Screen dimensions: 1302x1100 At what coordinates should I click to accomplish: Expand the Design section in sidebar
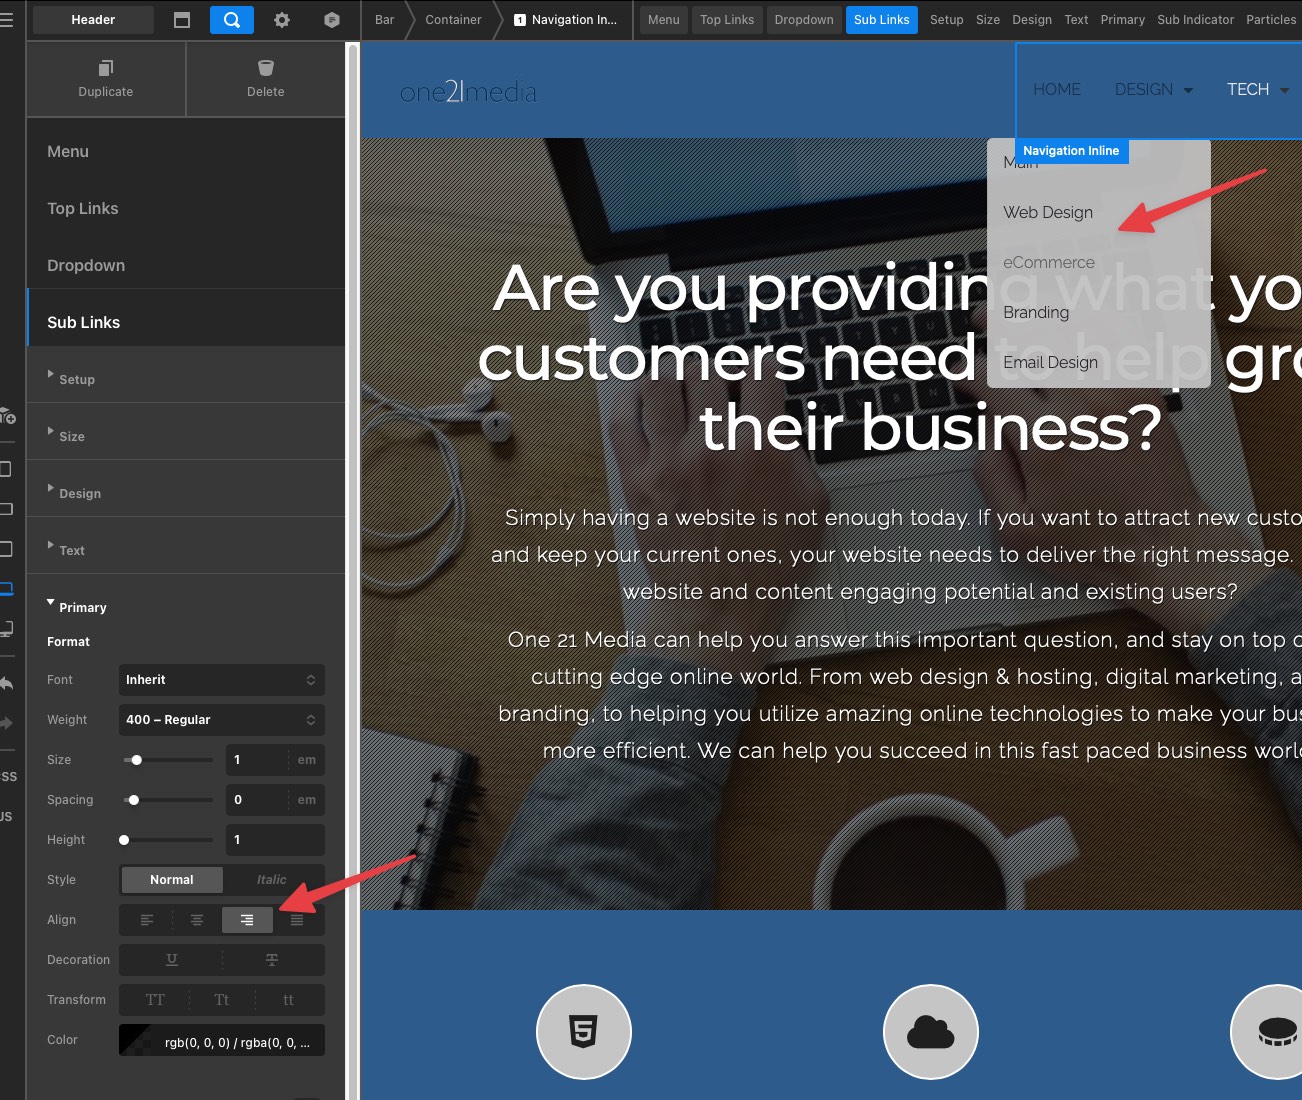tap(80, 493)
